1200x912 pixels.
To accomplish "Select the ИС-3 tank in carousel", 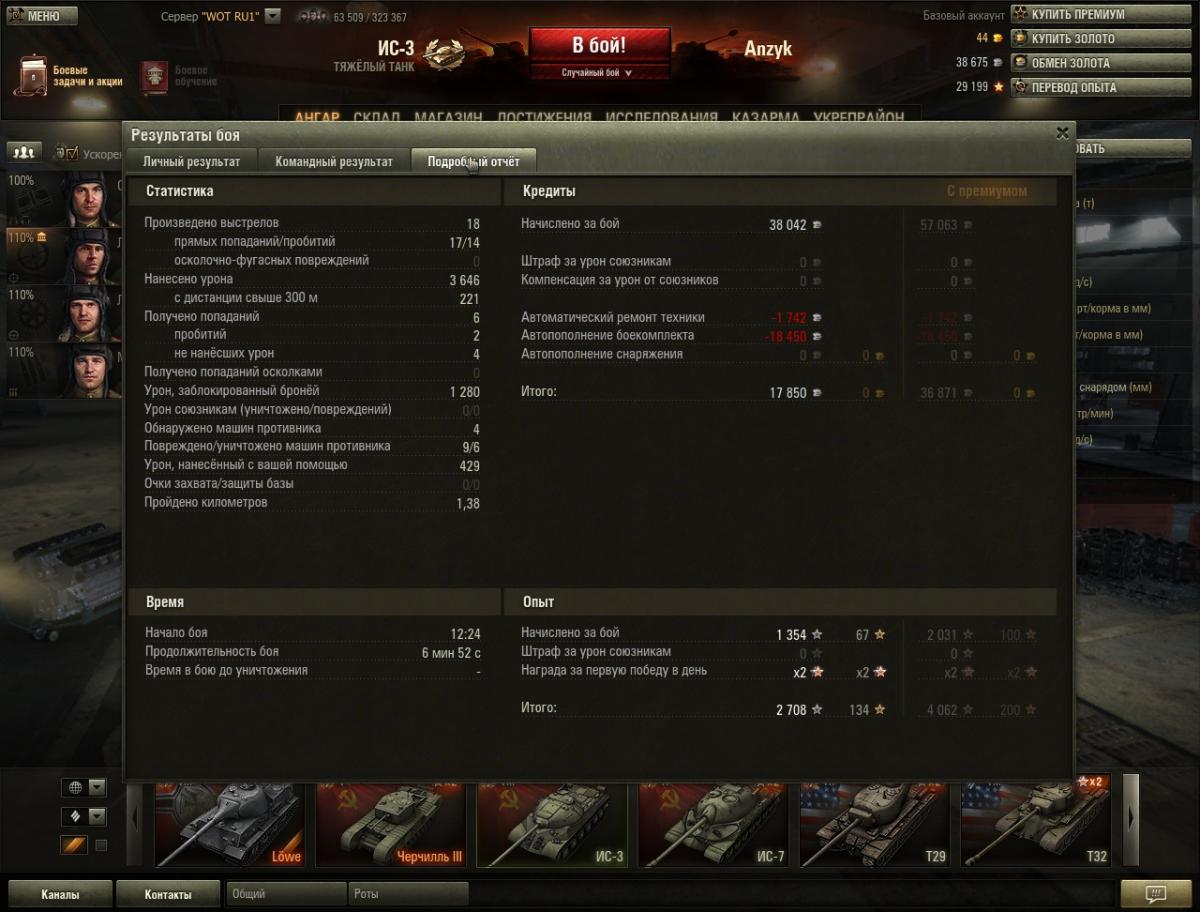I will 552,823.
